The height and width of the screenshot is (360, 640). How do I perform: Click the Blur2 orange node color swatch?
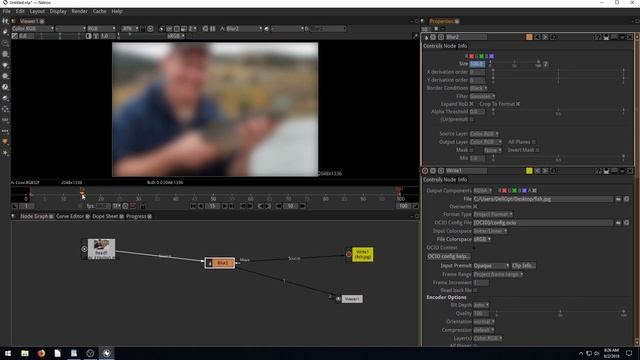tap(529, 37)
